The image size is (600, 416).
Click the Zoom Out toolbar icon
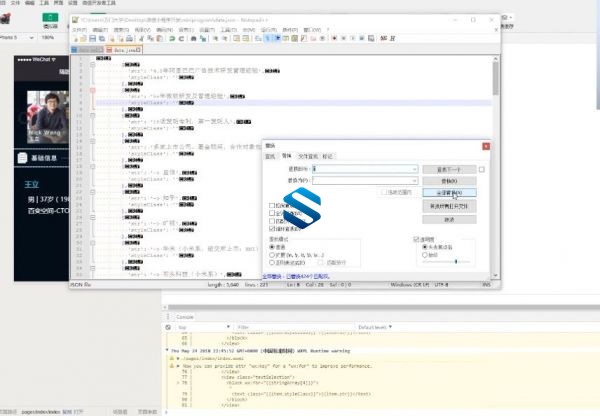225,38
